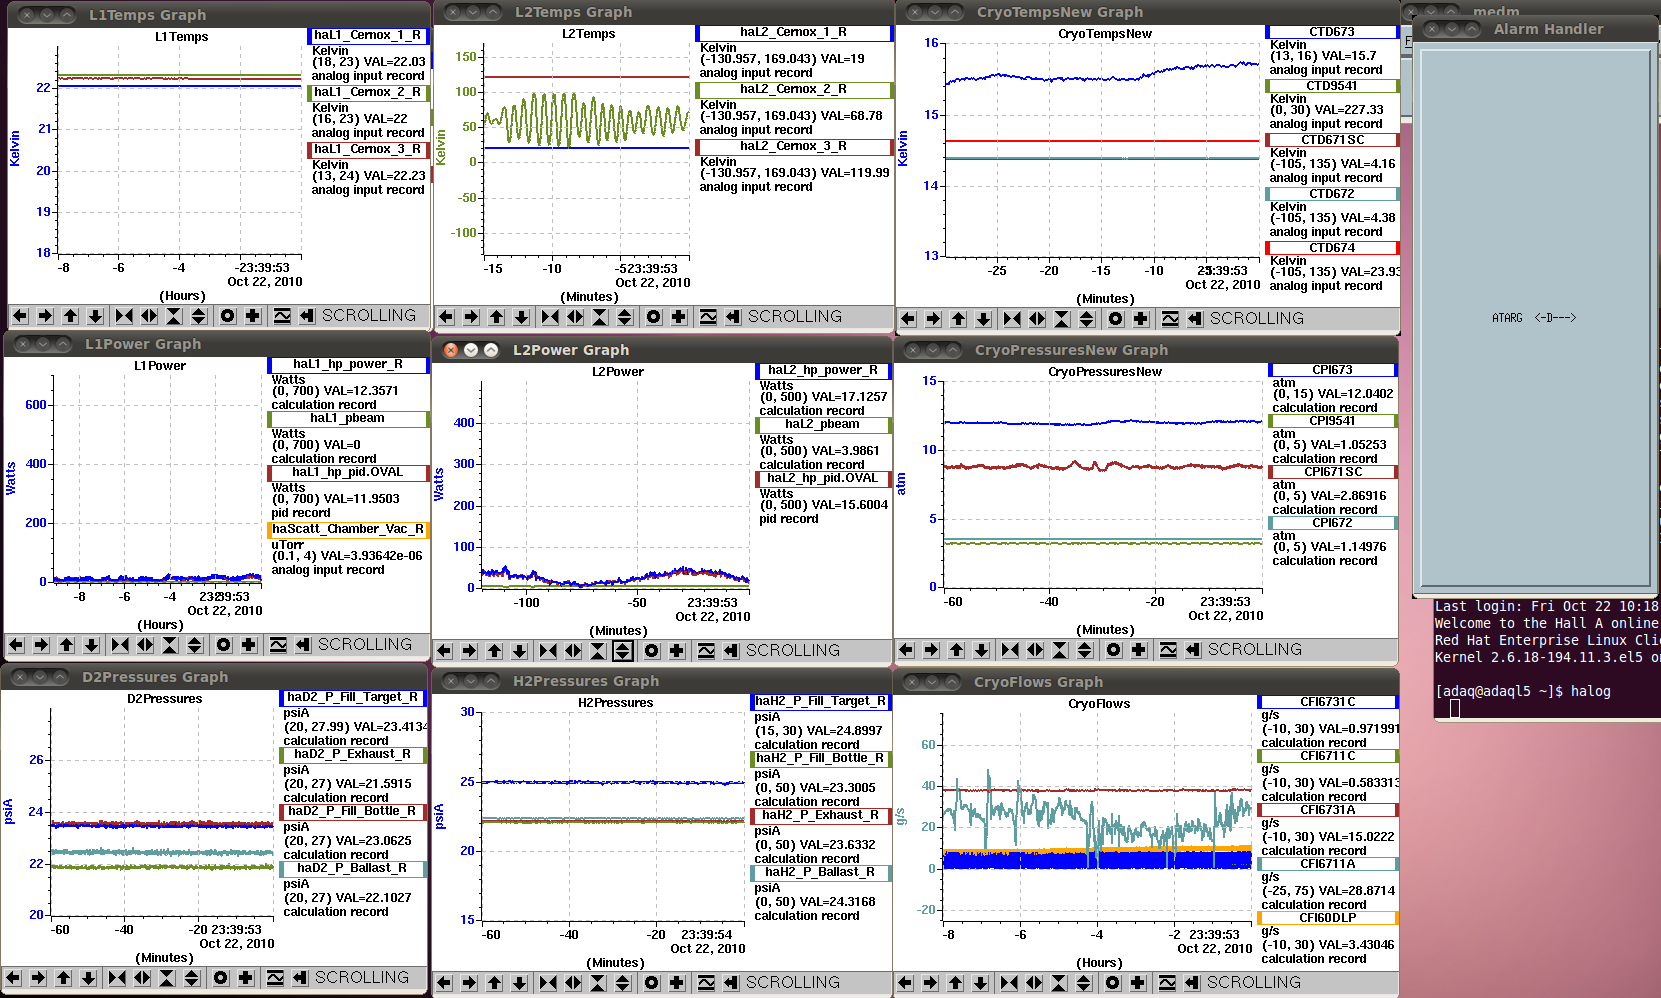Screen dimensions: 1661x998
Task: Zoom in Y axis in H2Pressures toolbar
Action: [x=598, y=983]
